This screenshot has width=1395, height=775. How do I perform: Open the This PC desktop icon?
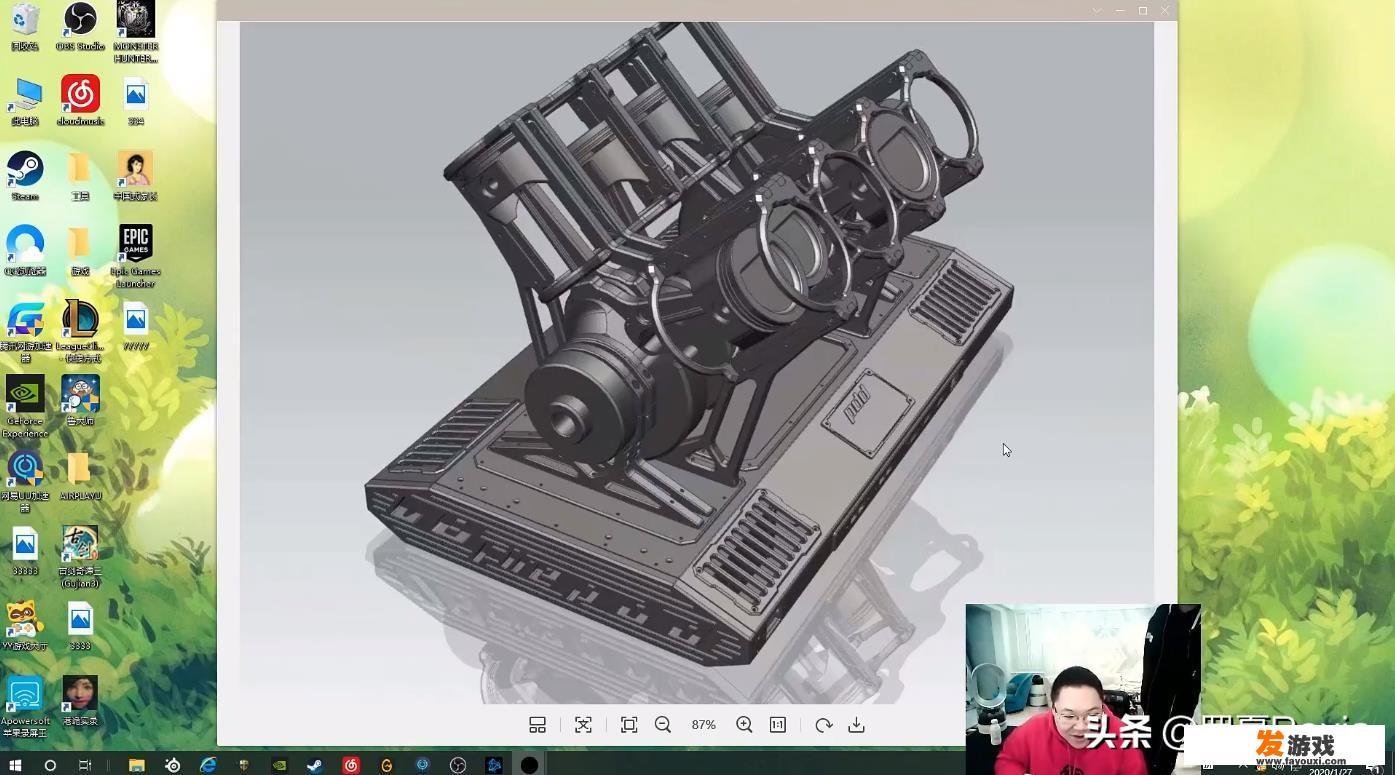point(25,102)
